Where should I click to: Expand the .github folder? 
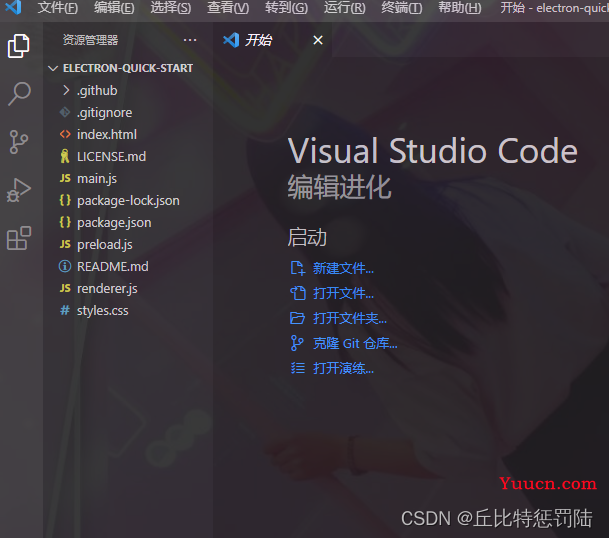66,91
